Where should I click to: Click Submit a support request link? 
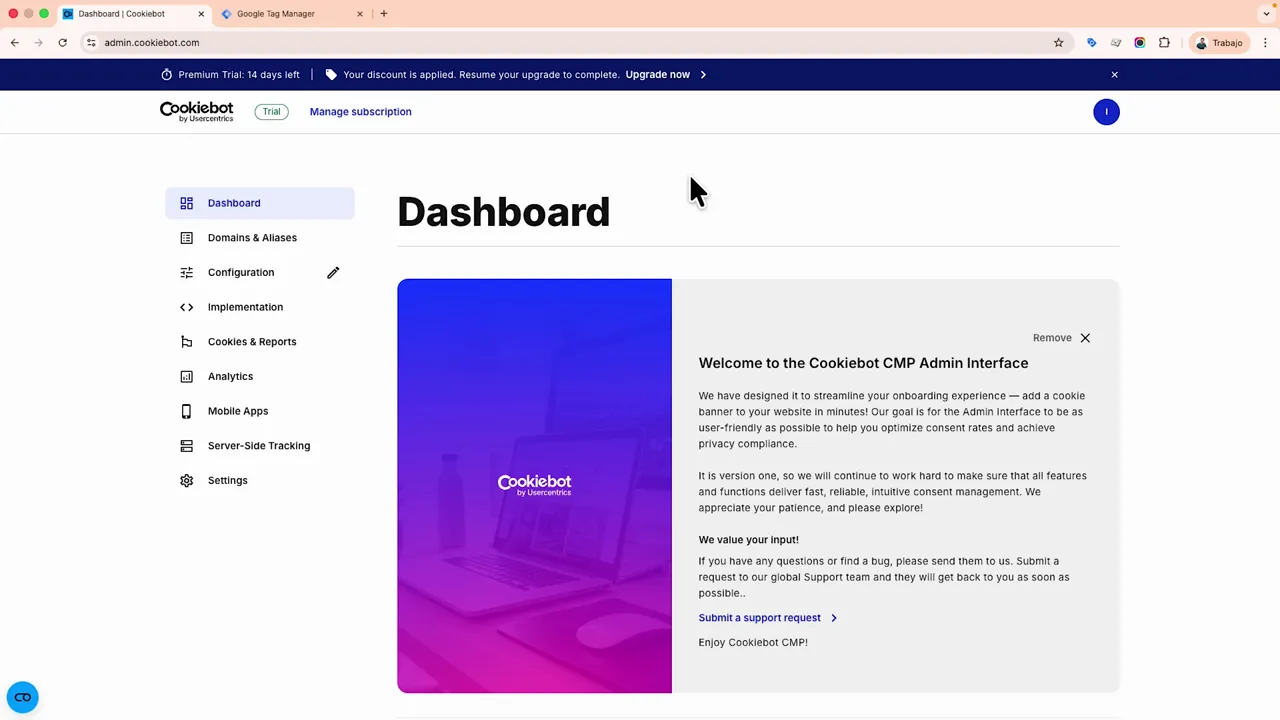[x=759, y=618]
